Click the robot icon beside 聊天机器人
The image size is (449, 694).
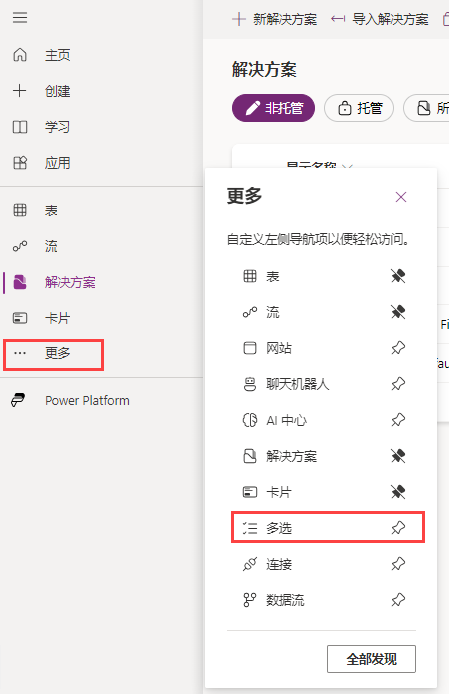tap(250, 384)
